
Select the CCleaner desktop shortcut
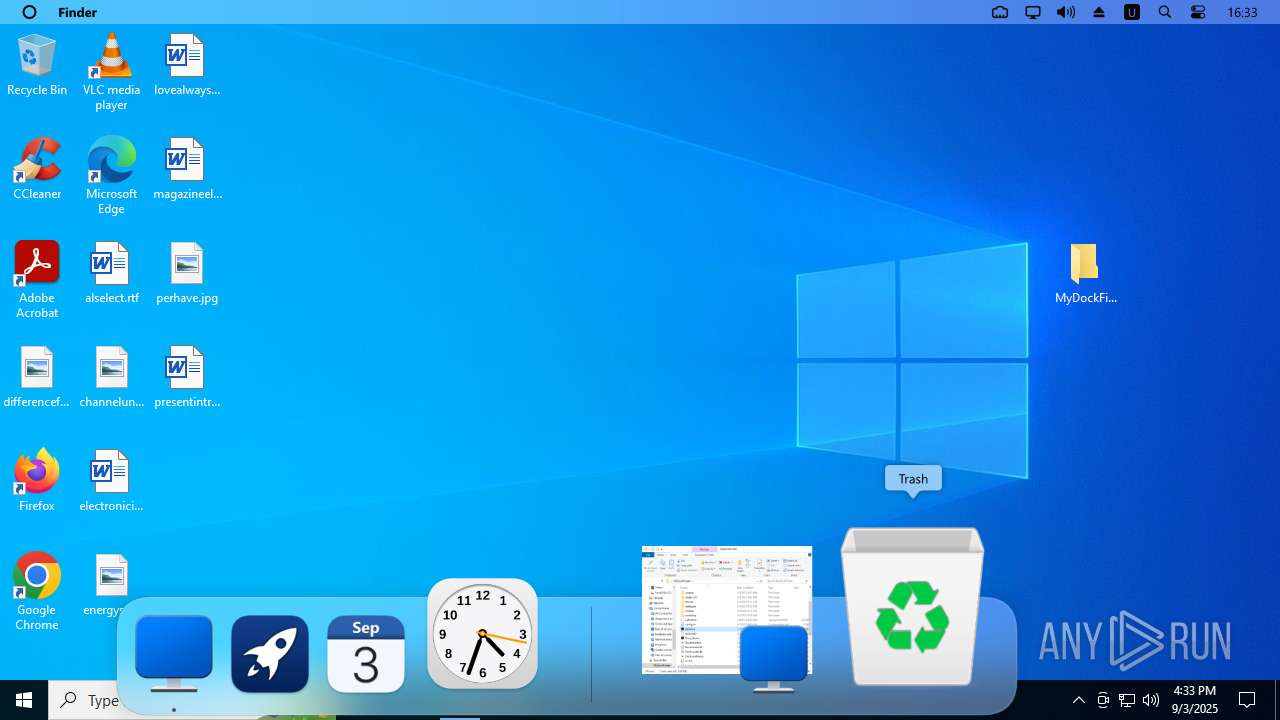[x=37, y=169]
